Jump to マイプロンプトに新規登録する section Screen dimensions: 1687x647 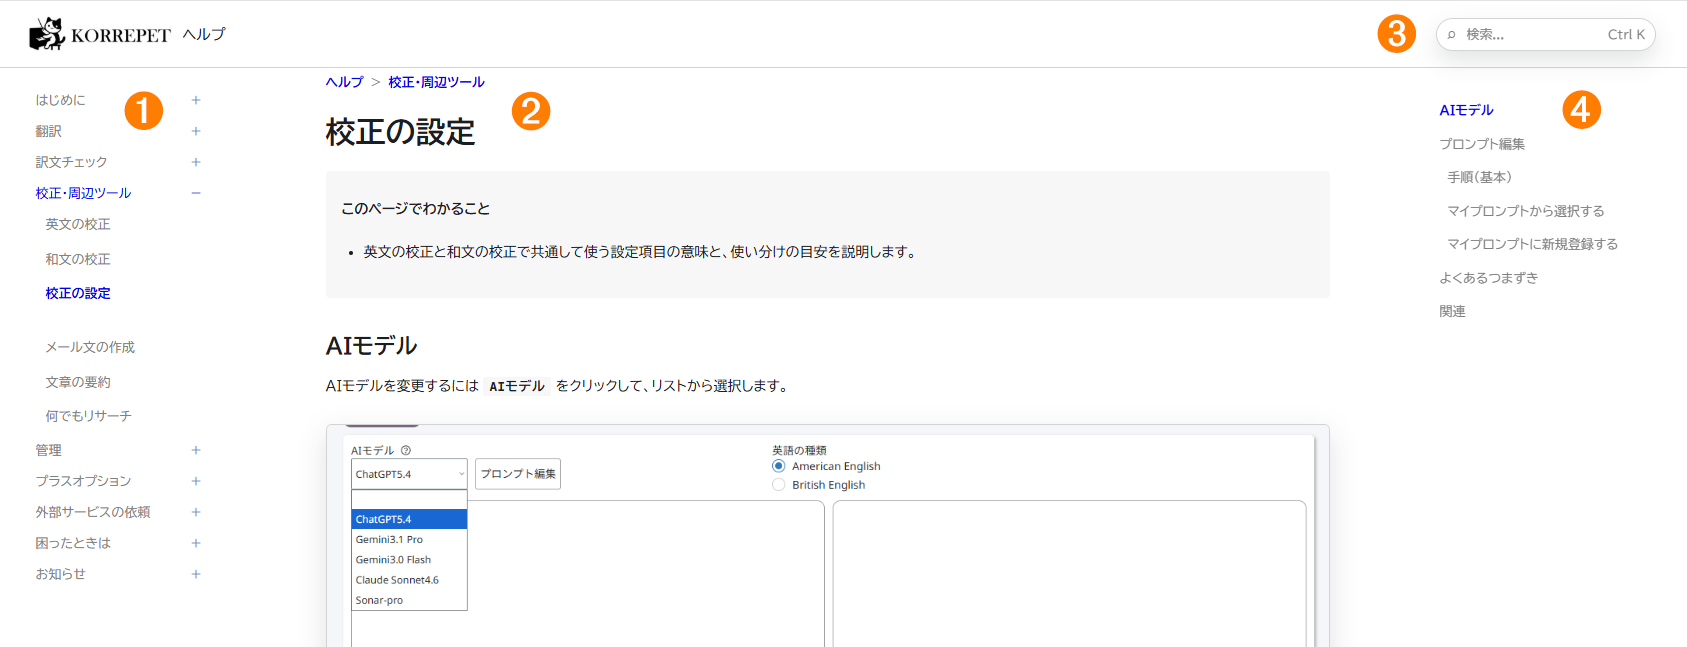(1533, 244)
